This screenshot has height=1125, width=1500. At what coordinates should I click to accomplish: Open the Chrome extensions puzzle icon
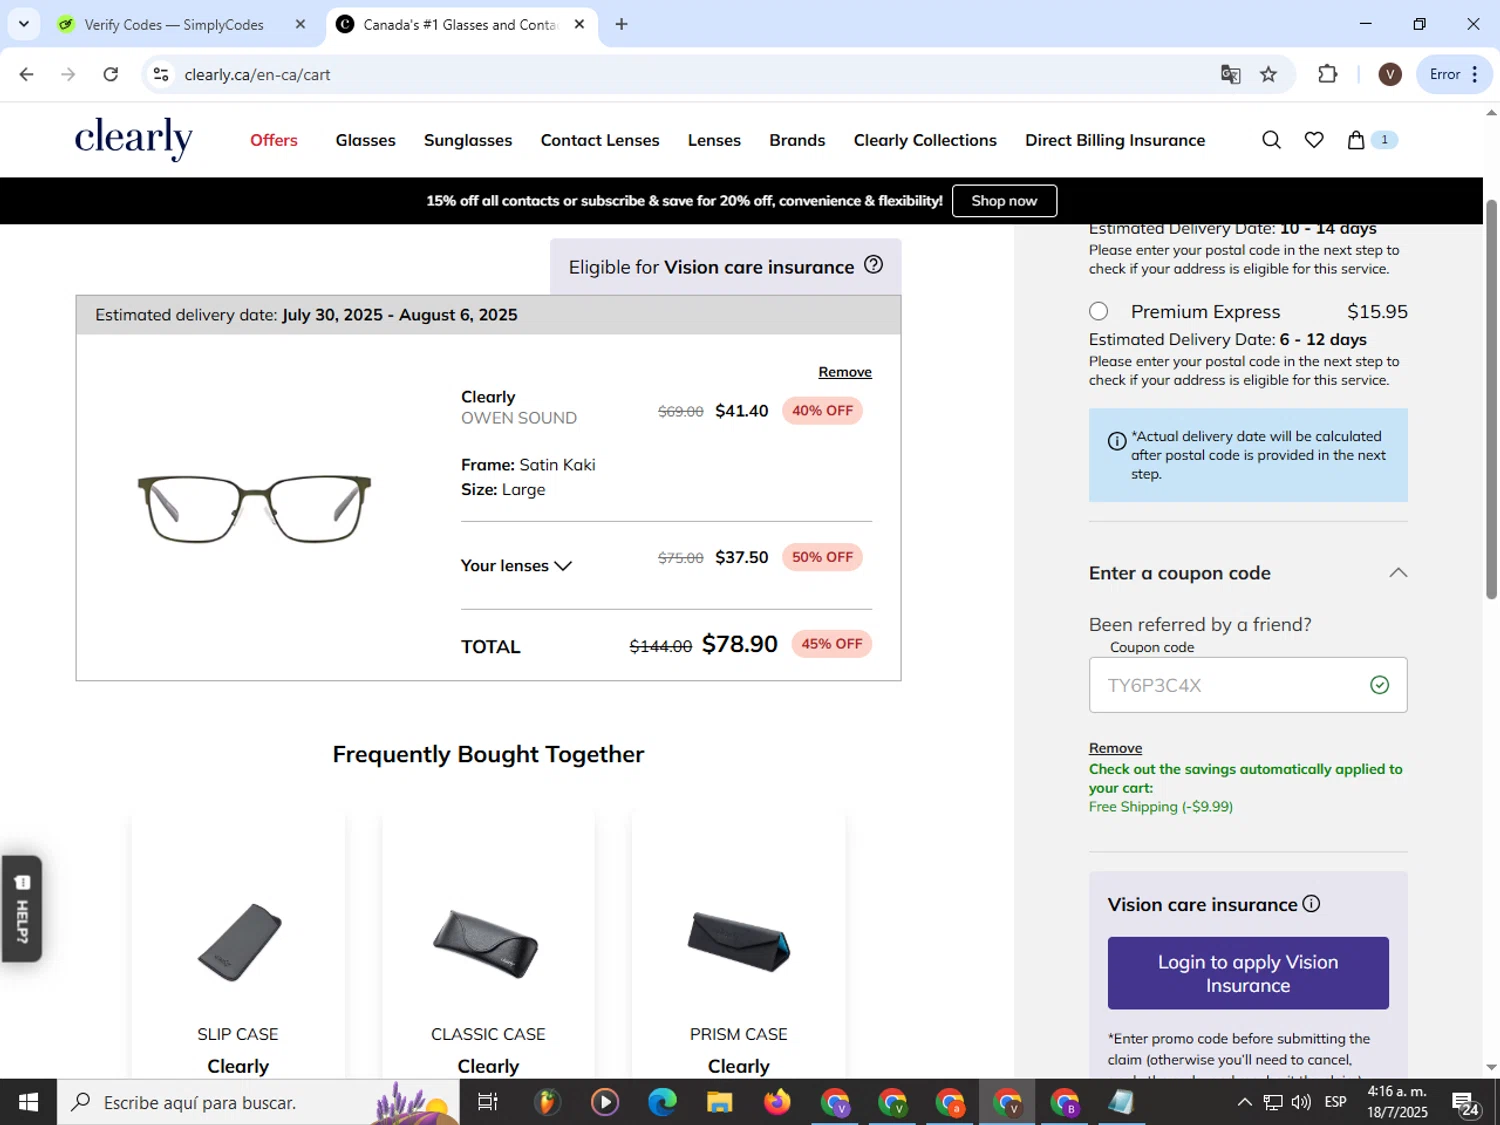coord(1327,74)
